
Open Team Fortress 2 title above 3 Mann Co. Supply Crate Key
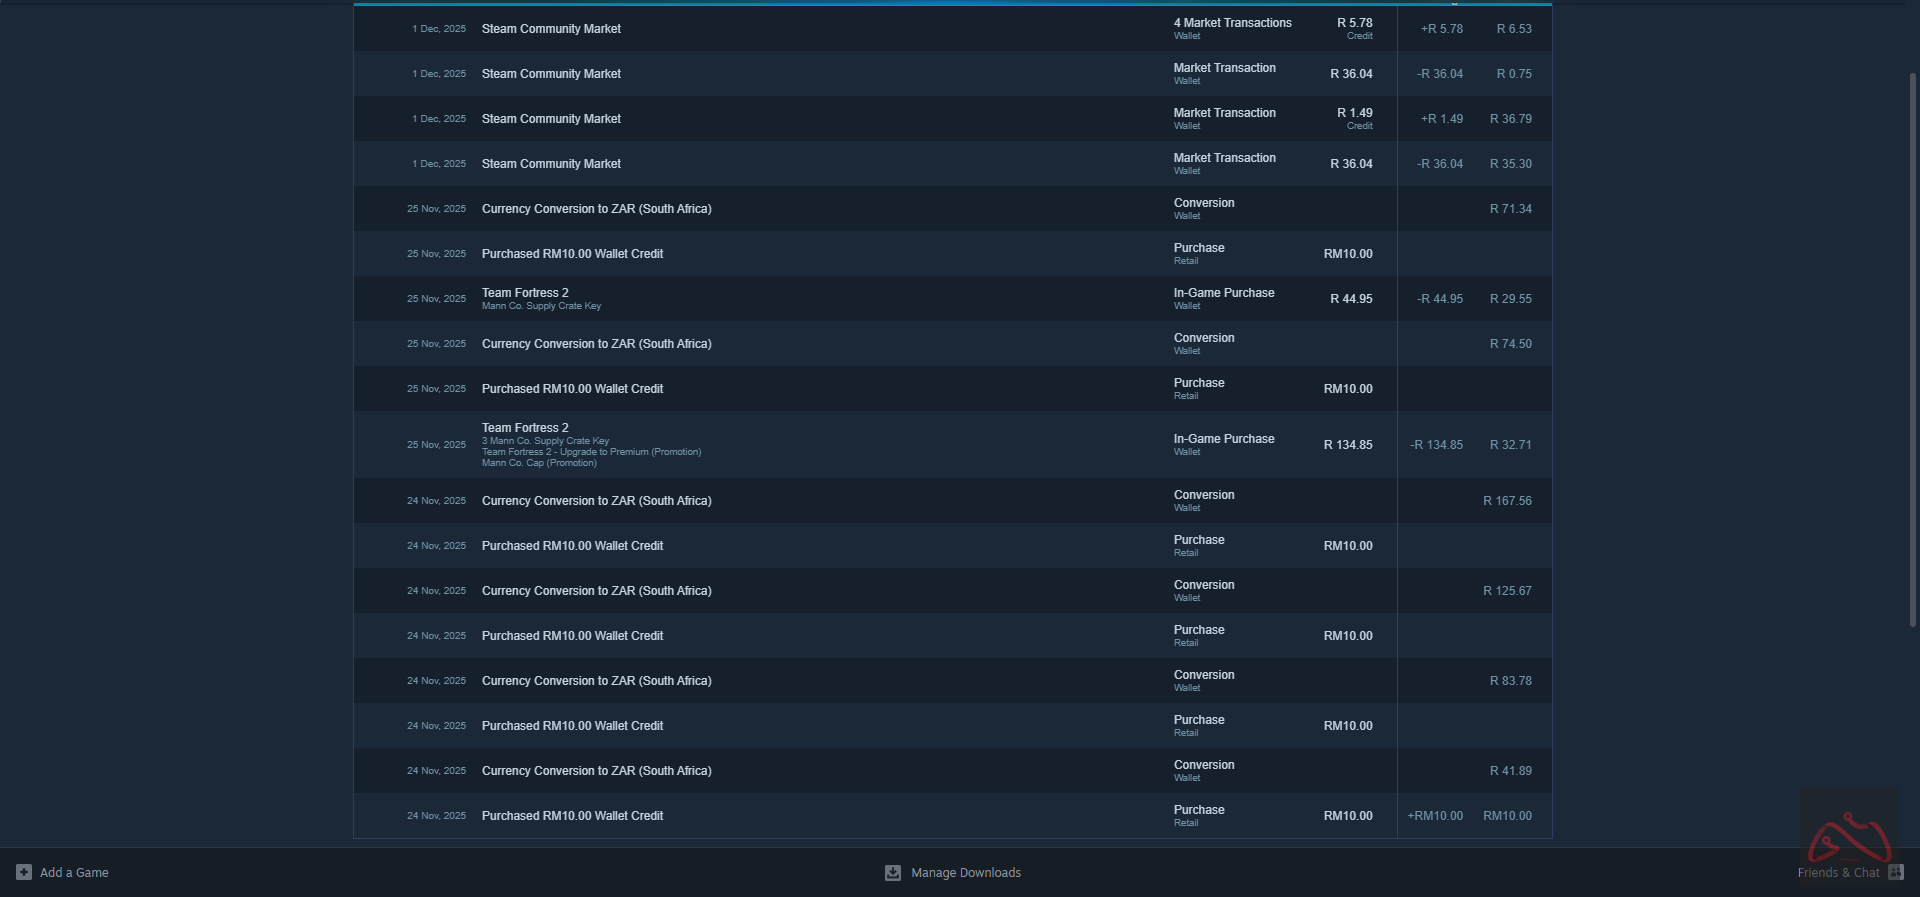tap(525, 428)
